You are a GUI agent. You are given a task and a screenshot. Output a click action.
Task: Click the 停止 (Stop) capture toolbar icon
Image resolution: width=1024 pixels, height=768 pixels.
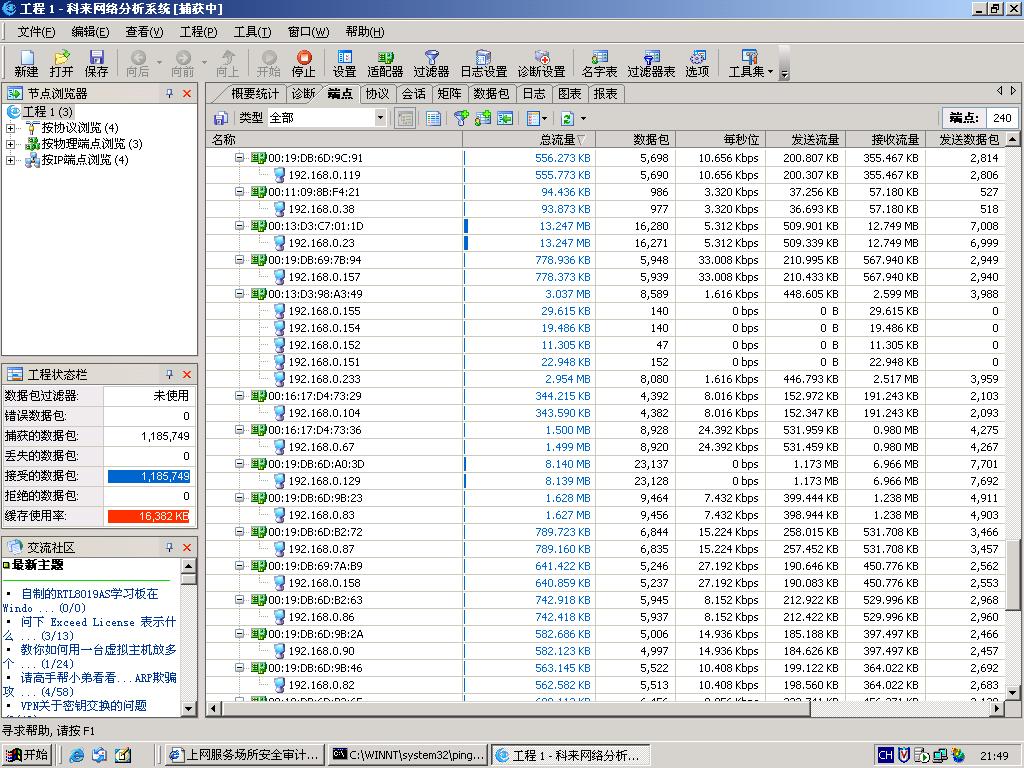click(303, 63)
